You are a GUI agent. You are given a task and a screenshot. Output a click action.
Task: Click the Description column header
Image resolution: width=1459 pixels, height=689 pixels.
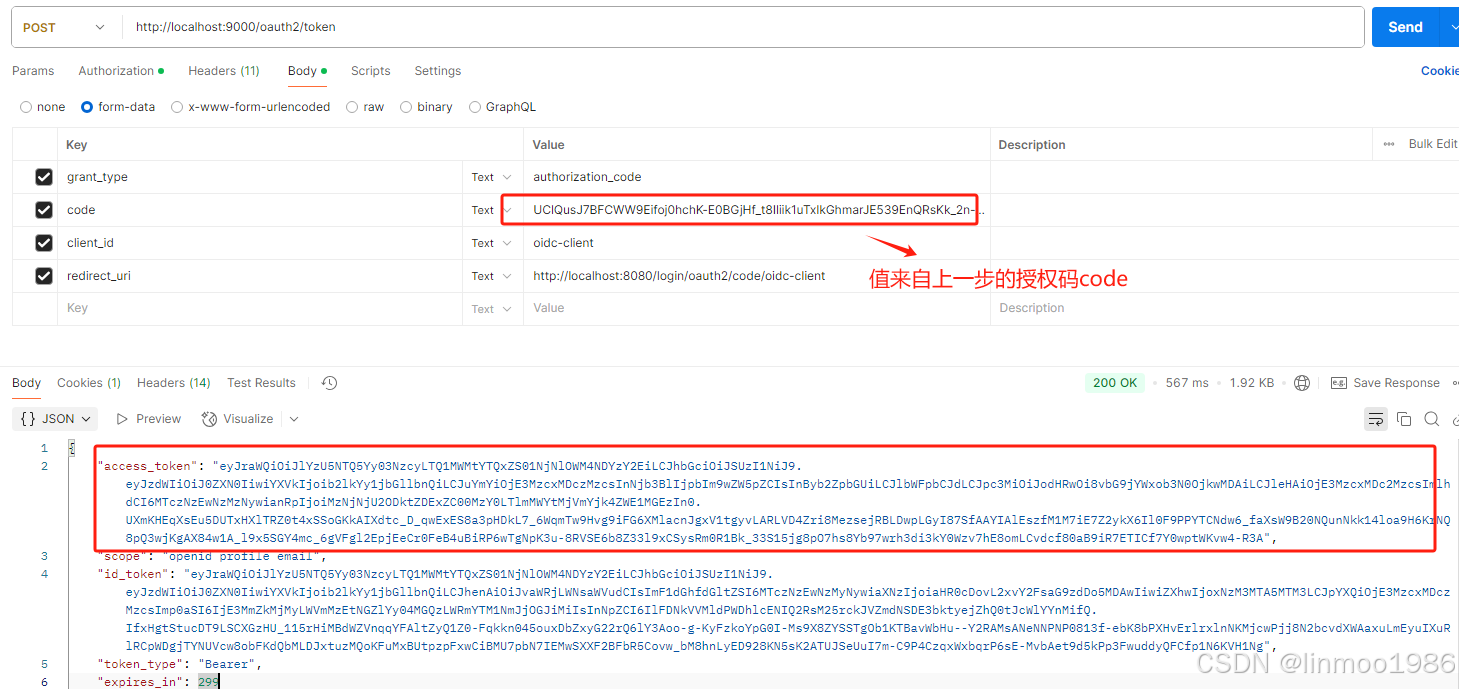tap(1032, 144)
